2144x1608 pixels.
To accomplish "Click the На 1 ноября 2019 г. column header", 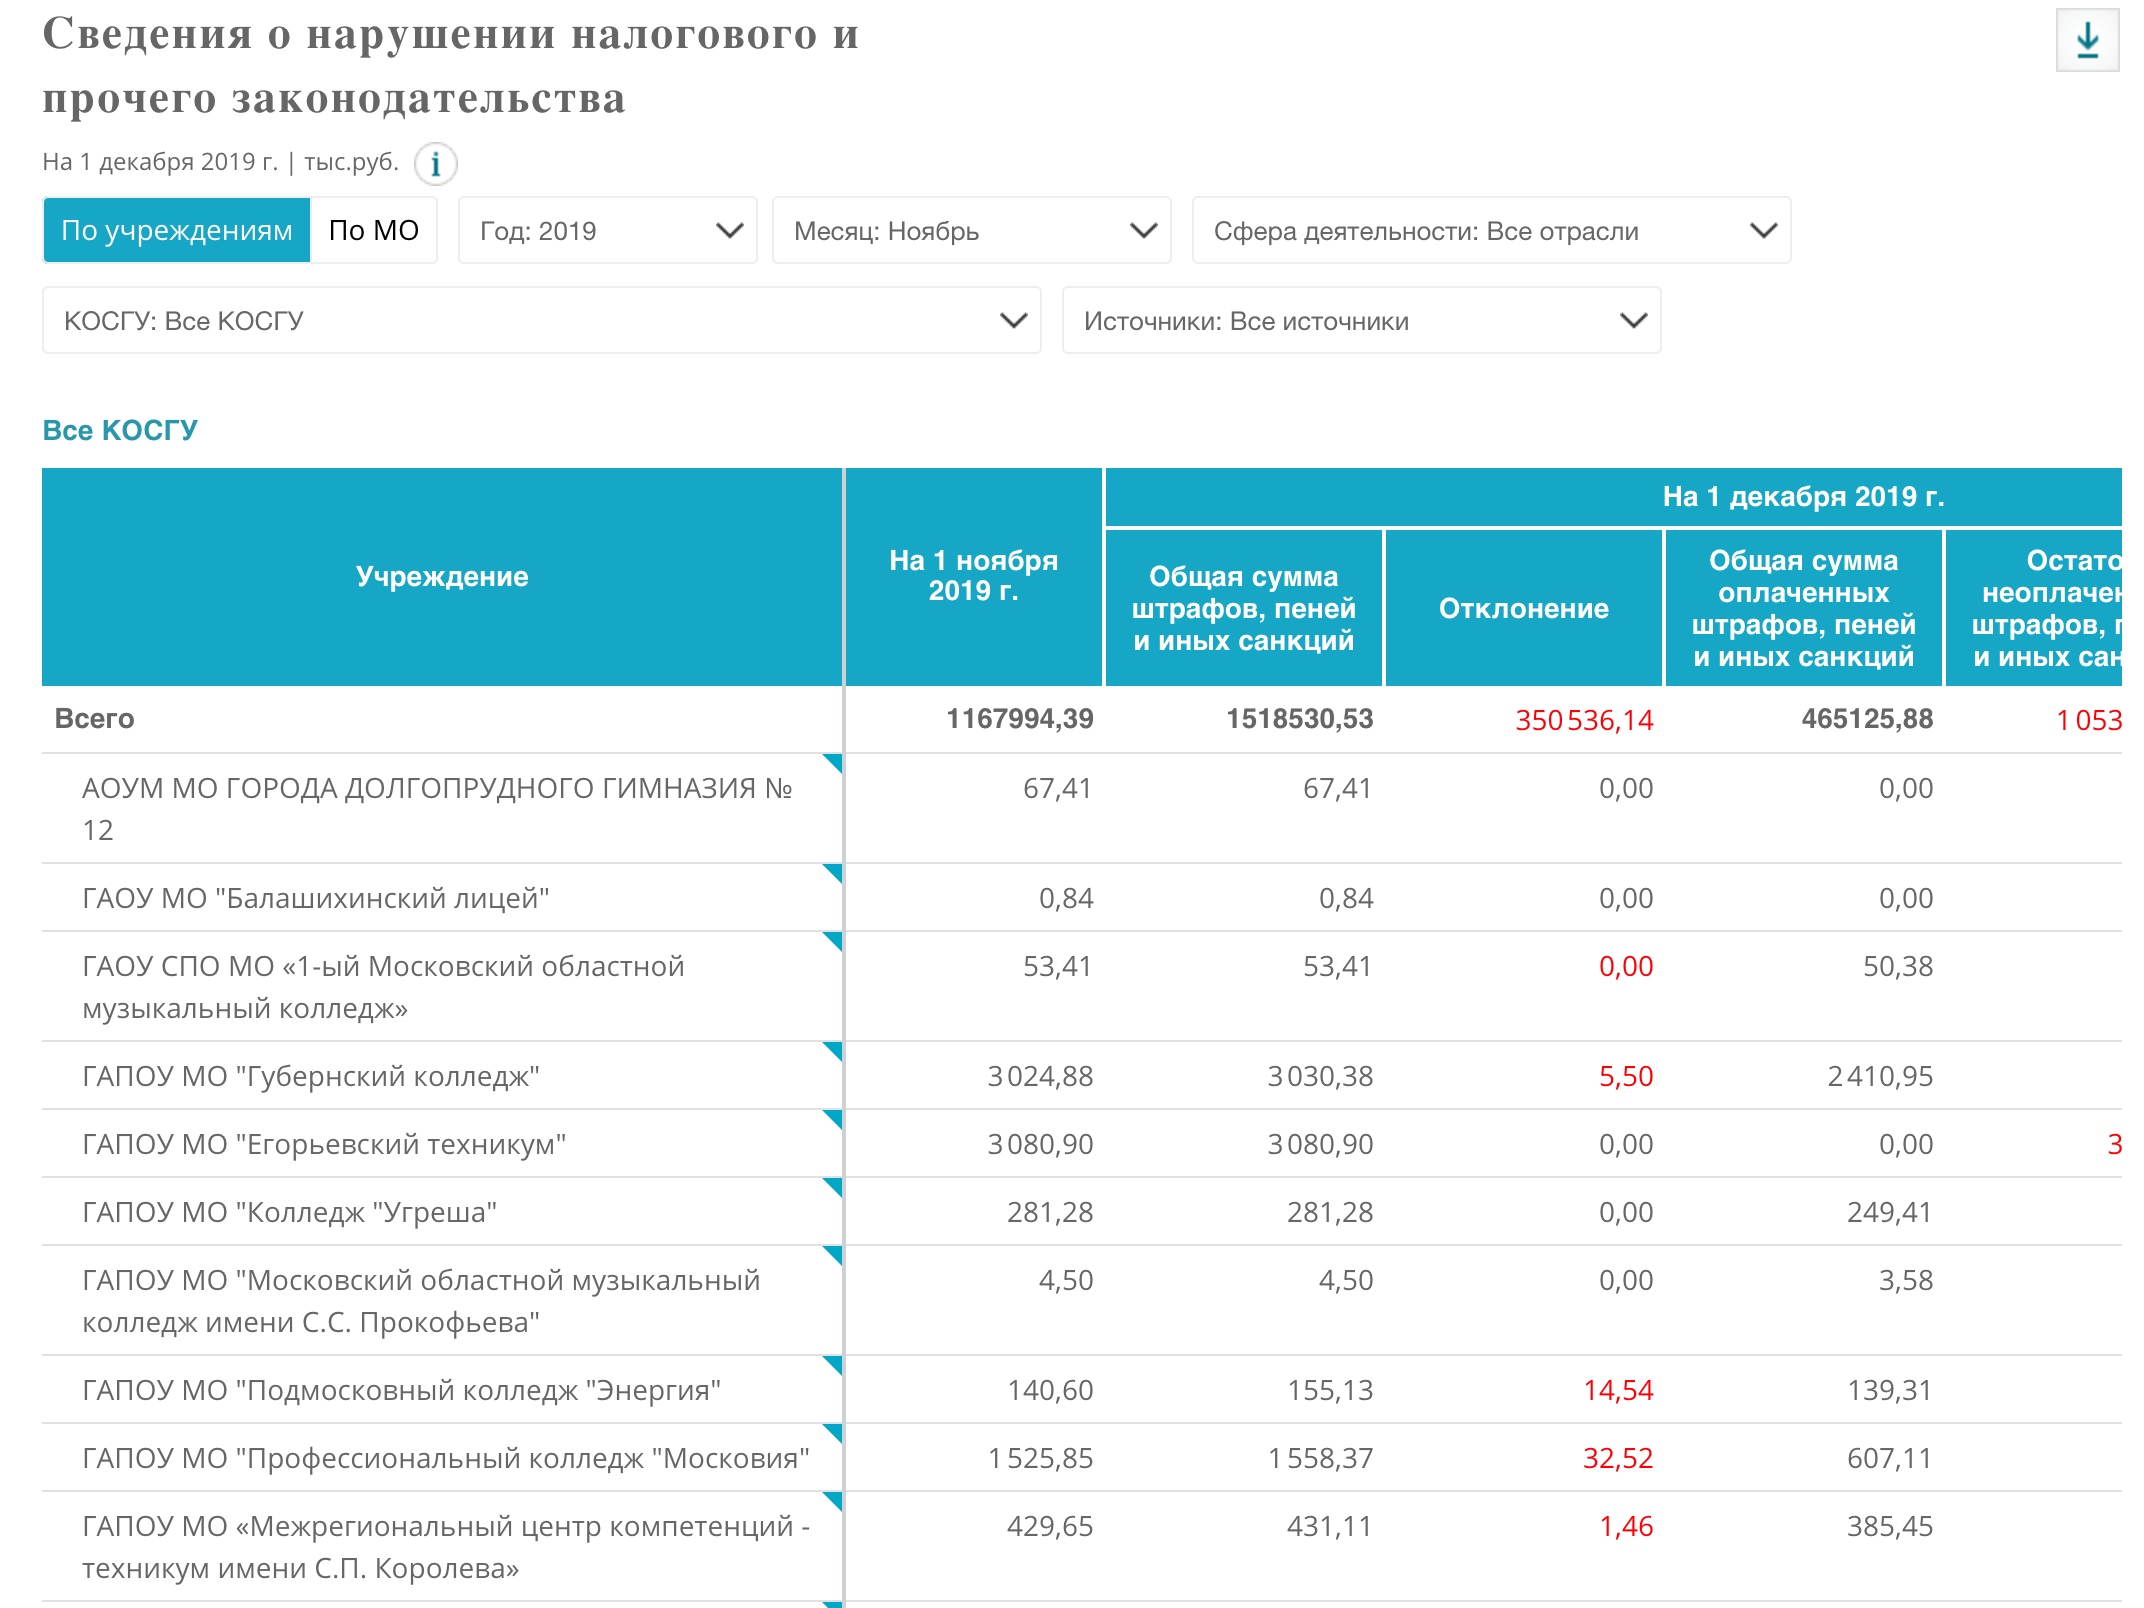I will point(974,577).
